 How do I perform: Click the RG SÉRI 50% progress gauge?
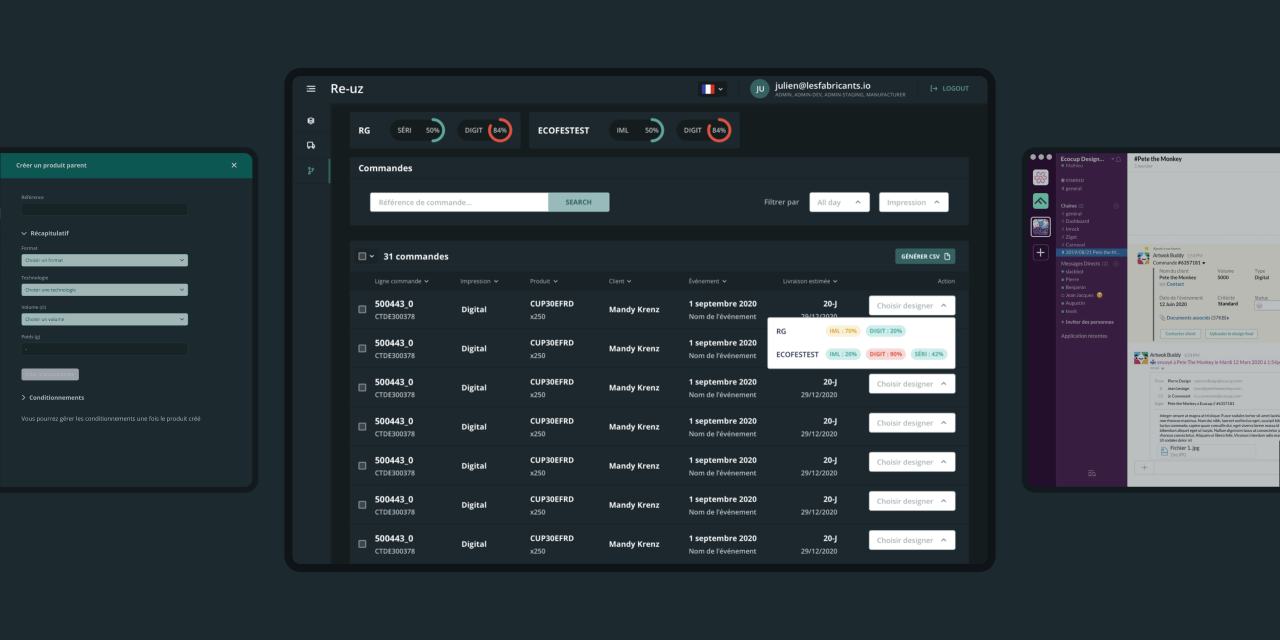(416, 131)
